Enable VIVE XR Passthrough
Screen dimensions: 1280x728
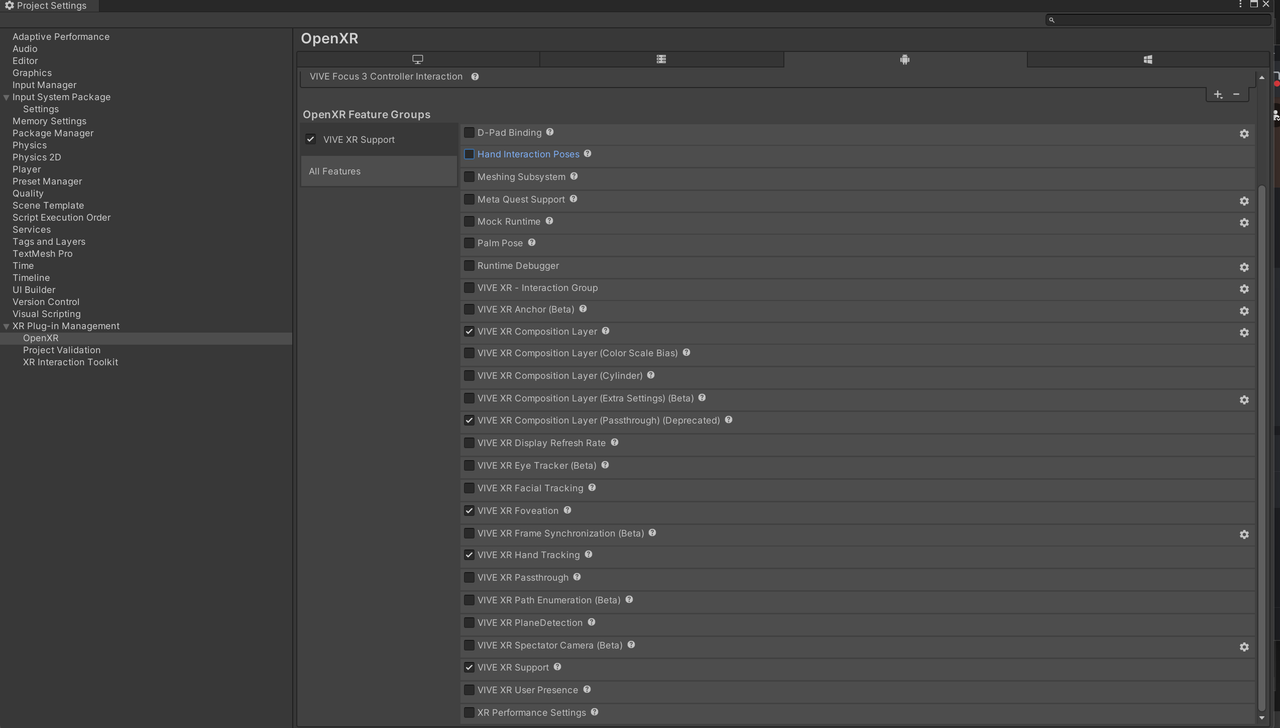pos(469,577)
